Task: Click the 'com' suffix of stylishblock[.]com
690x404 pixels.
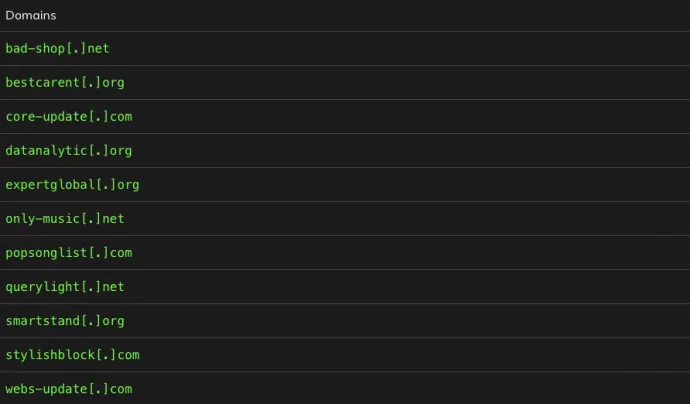Action: (128, 355)
